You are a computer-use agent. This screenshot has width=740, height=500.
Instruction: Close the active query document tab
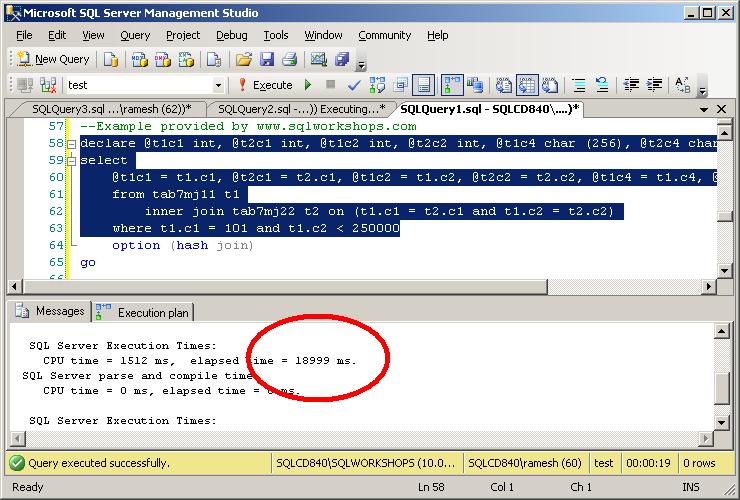722,109
